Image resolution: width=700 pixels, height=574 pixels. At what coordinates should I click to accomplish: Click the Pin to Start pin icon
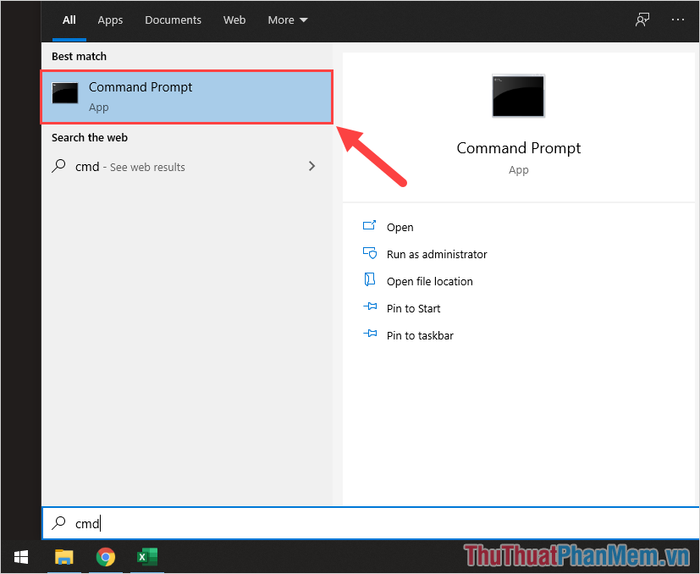click(370, 307)
